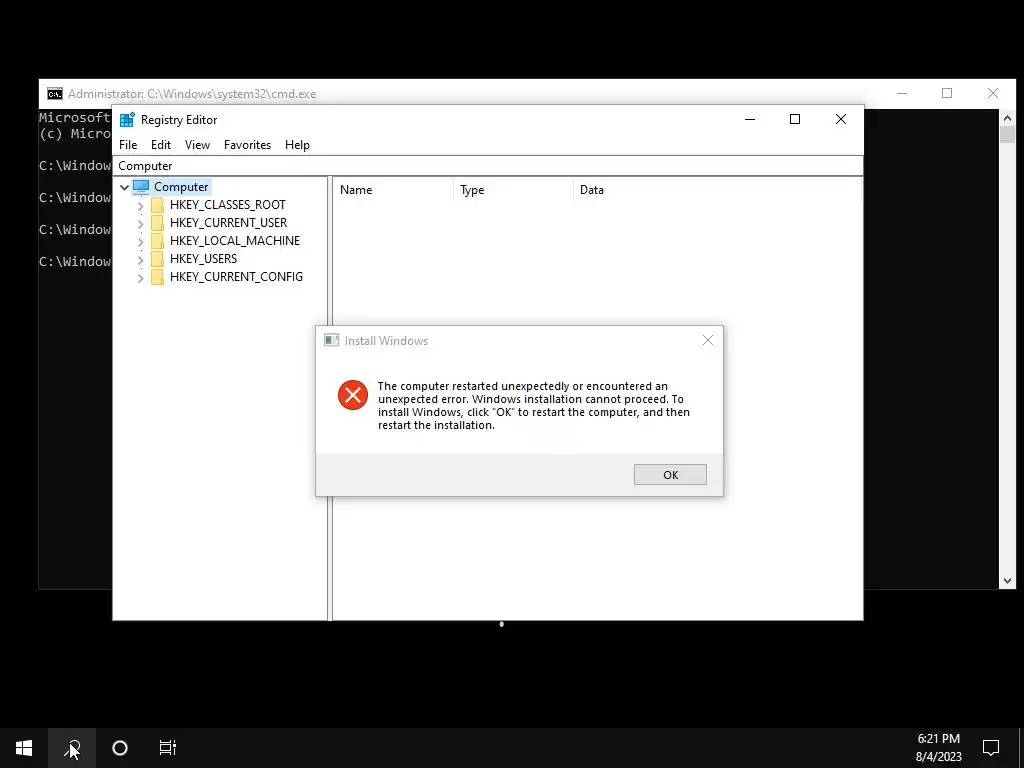Image resolution: width=1024 pixels, height=768 pixels.
Task: Close the Install Windows error dialog
Action: coord(707,340)
